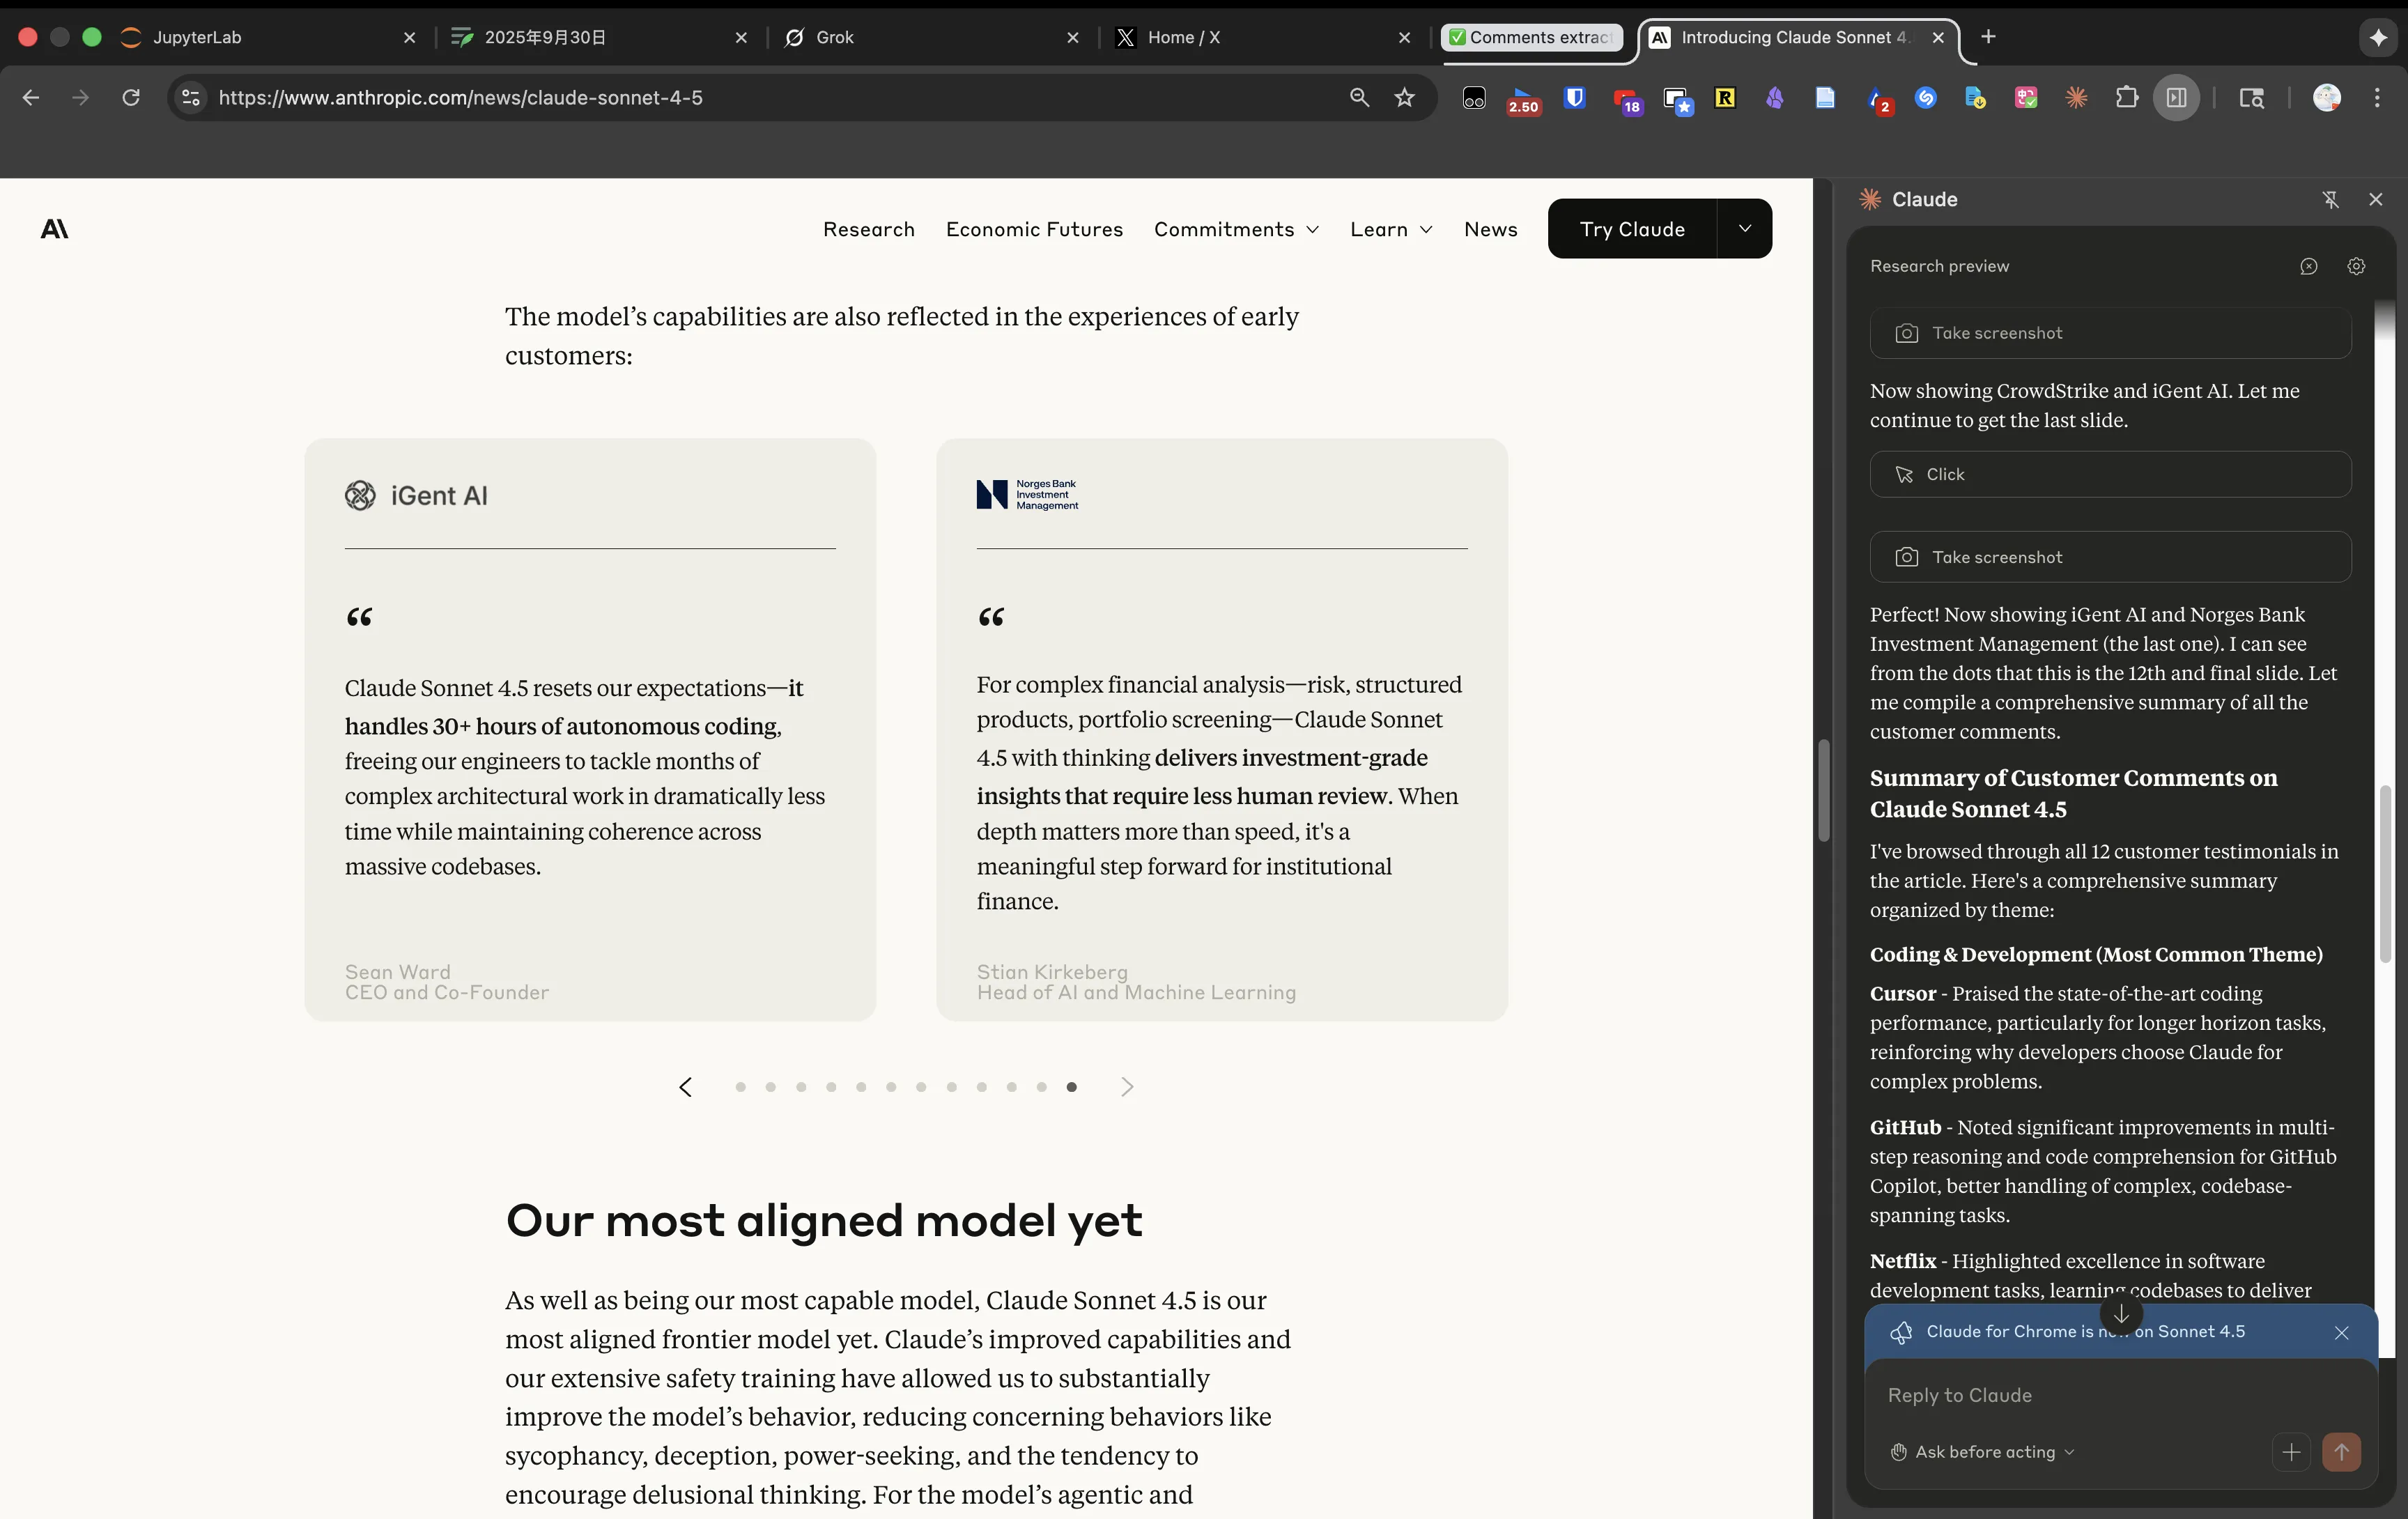2408x1519 pixels.
Task: Start a new chat in Claude panel
Action: coord(2308,266)
